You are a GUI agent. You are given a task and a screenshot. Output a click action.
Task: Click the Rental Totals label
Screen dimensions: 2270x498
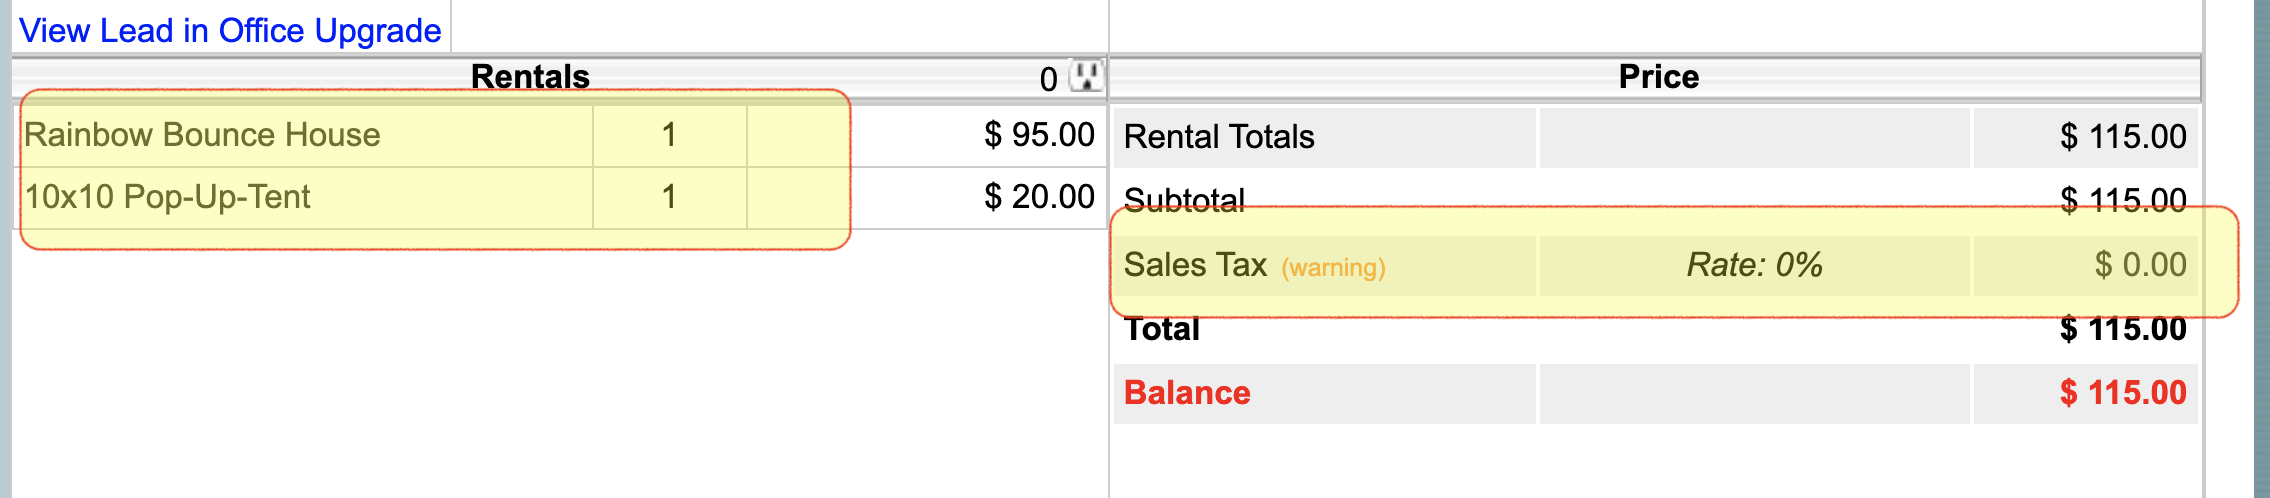pyautogui.click(x=1219, y=137)
